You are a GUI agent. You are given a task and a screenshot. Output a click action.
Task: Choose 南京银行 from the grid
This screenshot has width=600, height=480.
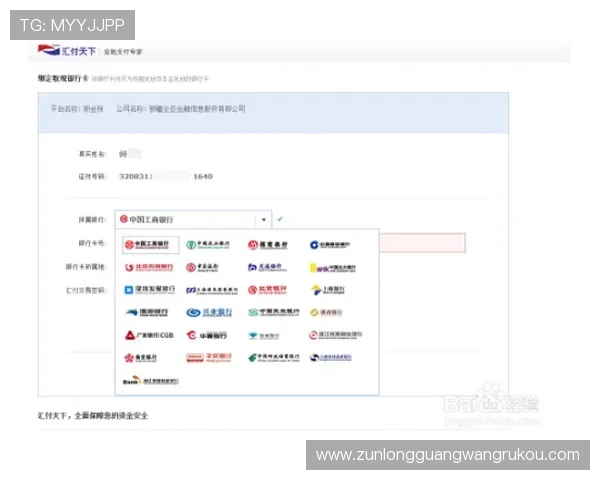coord(140,358)
